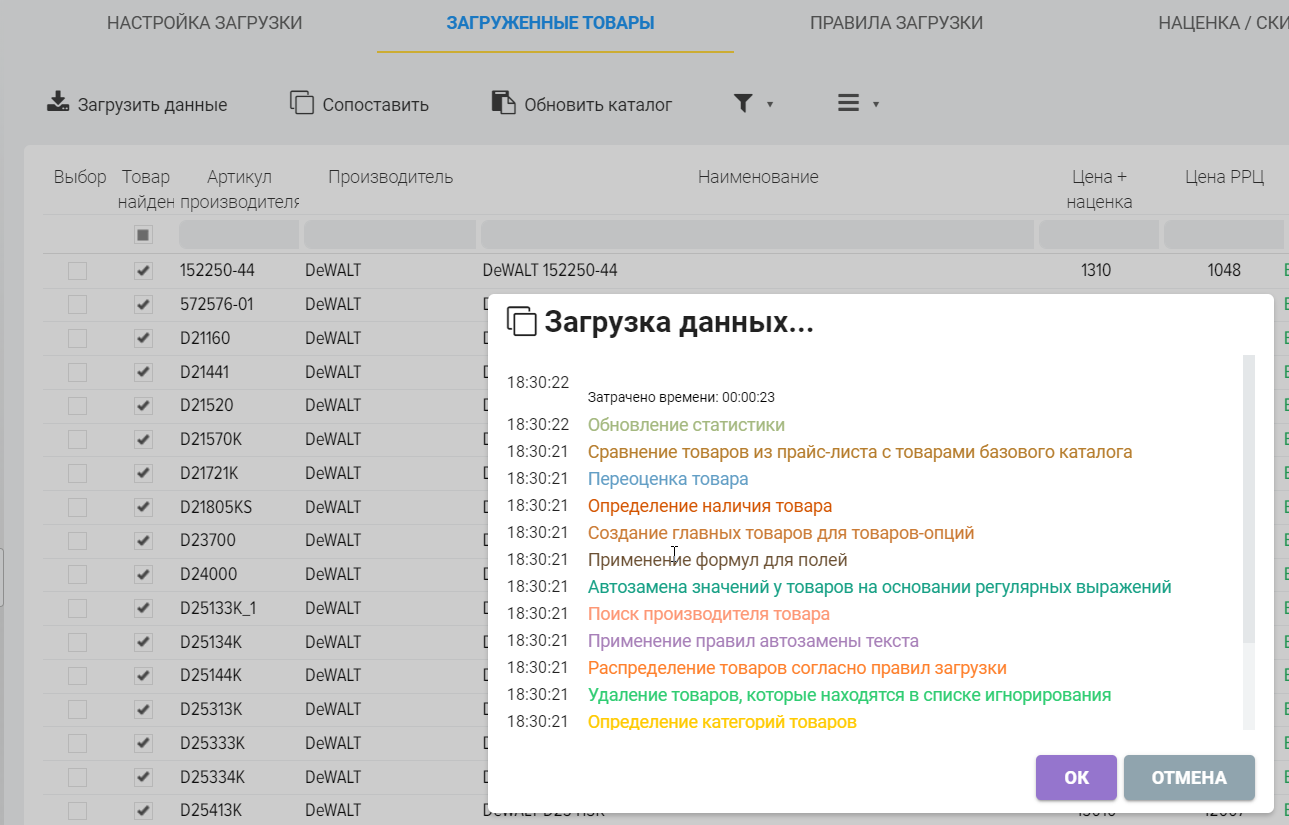Screen dimensions: 1289x825
Task: Click log entry Определение наличия товара
Action: tap(710, 506)
